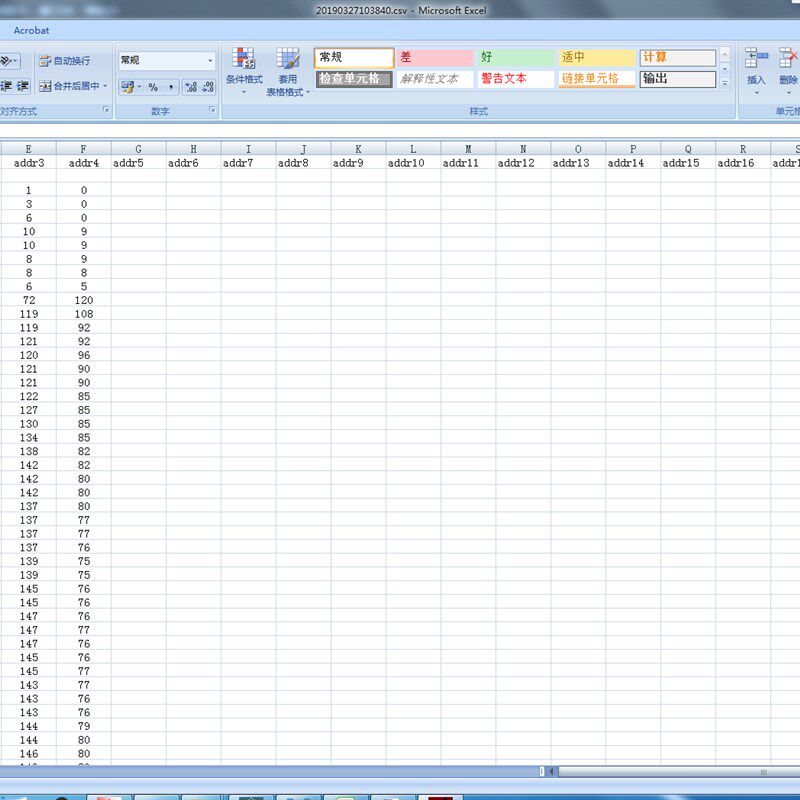800x800 pixels.
Task: Apply the 适中 neutral cell style
Action: point(596,58)
